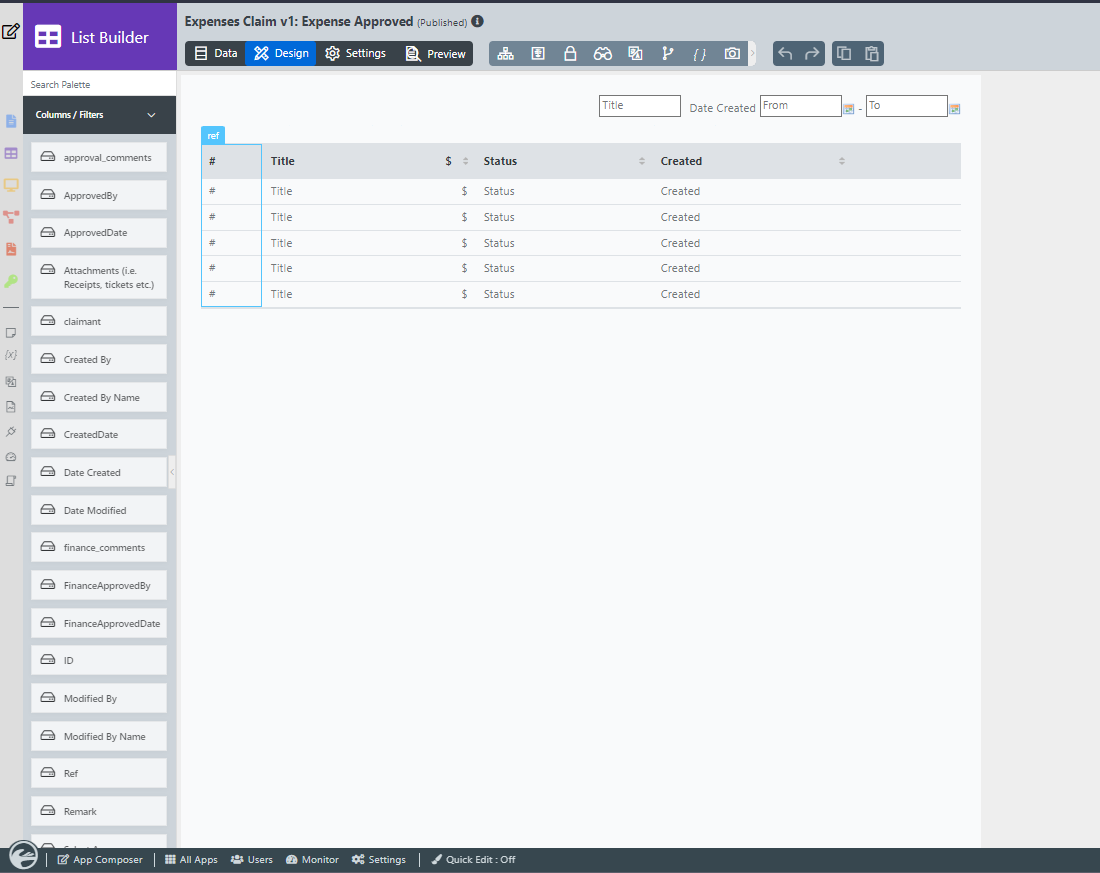Collapse the Columns / Filters section
Screen dimensions: 1100x873
pyautogui.click(x=152, y=115)
